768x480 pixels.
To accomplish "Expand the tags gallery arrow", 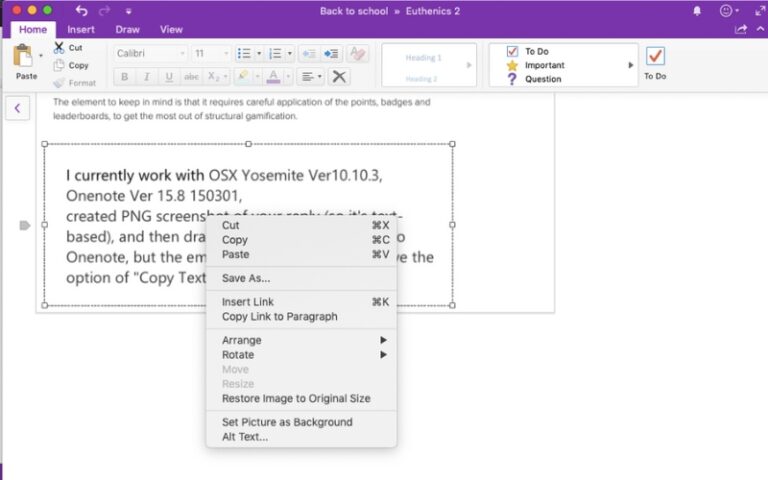I will [x=631, y=65].
